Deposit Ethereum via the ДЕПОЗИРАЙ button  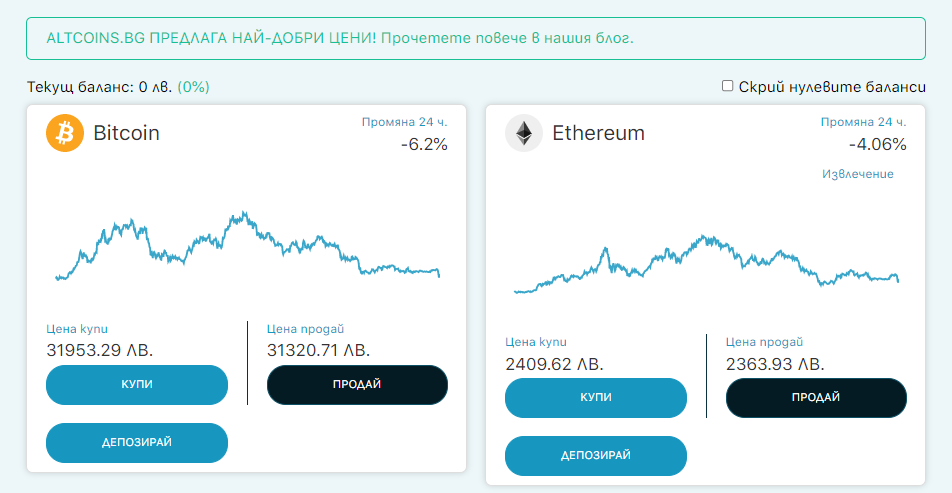pyautogui.click(x=596, y=455)
